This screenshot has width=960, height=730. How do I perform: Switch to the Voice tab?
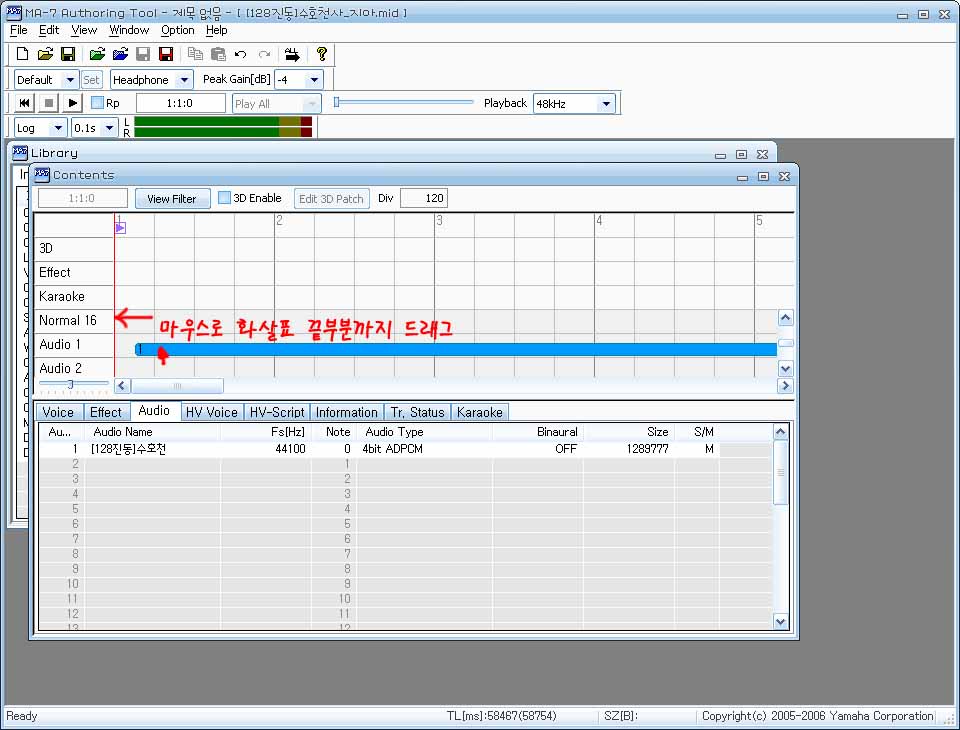pyautogui.click(x=58, y=412)
